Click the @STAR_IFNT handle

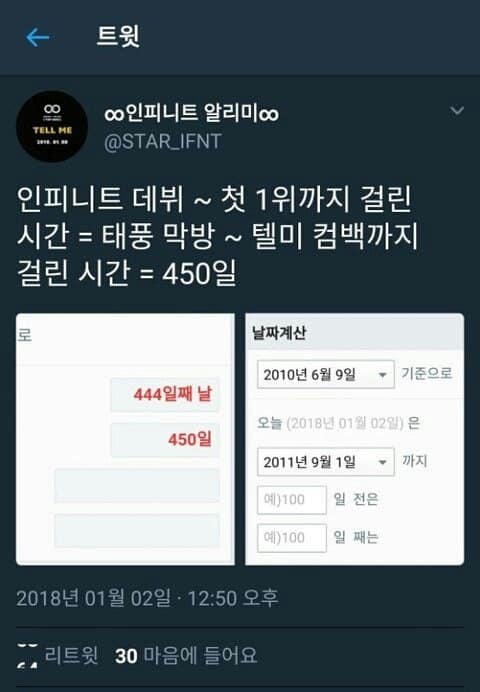(x=163, y=142)
